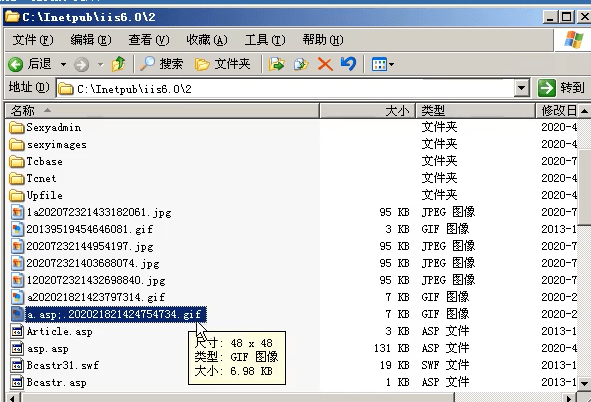
Task: Click the 131 KB size cell
Action: click(392, 348)
